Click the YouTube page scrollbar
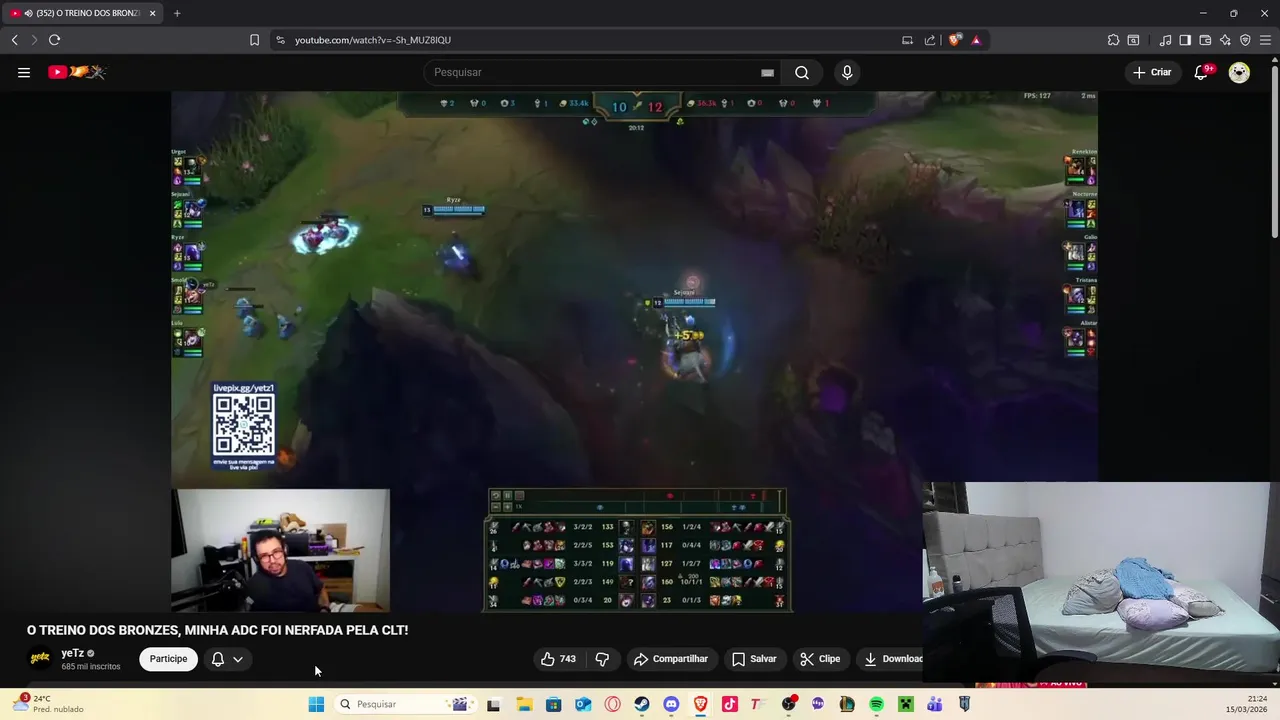Viewport: 1280px width, 720px height. [x=1274, y=150]
